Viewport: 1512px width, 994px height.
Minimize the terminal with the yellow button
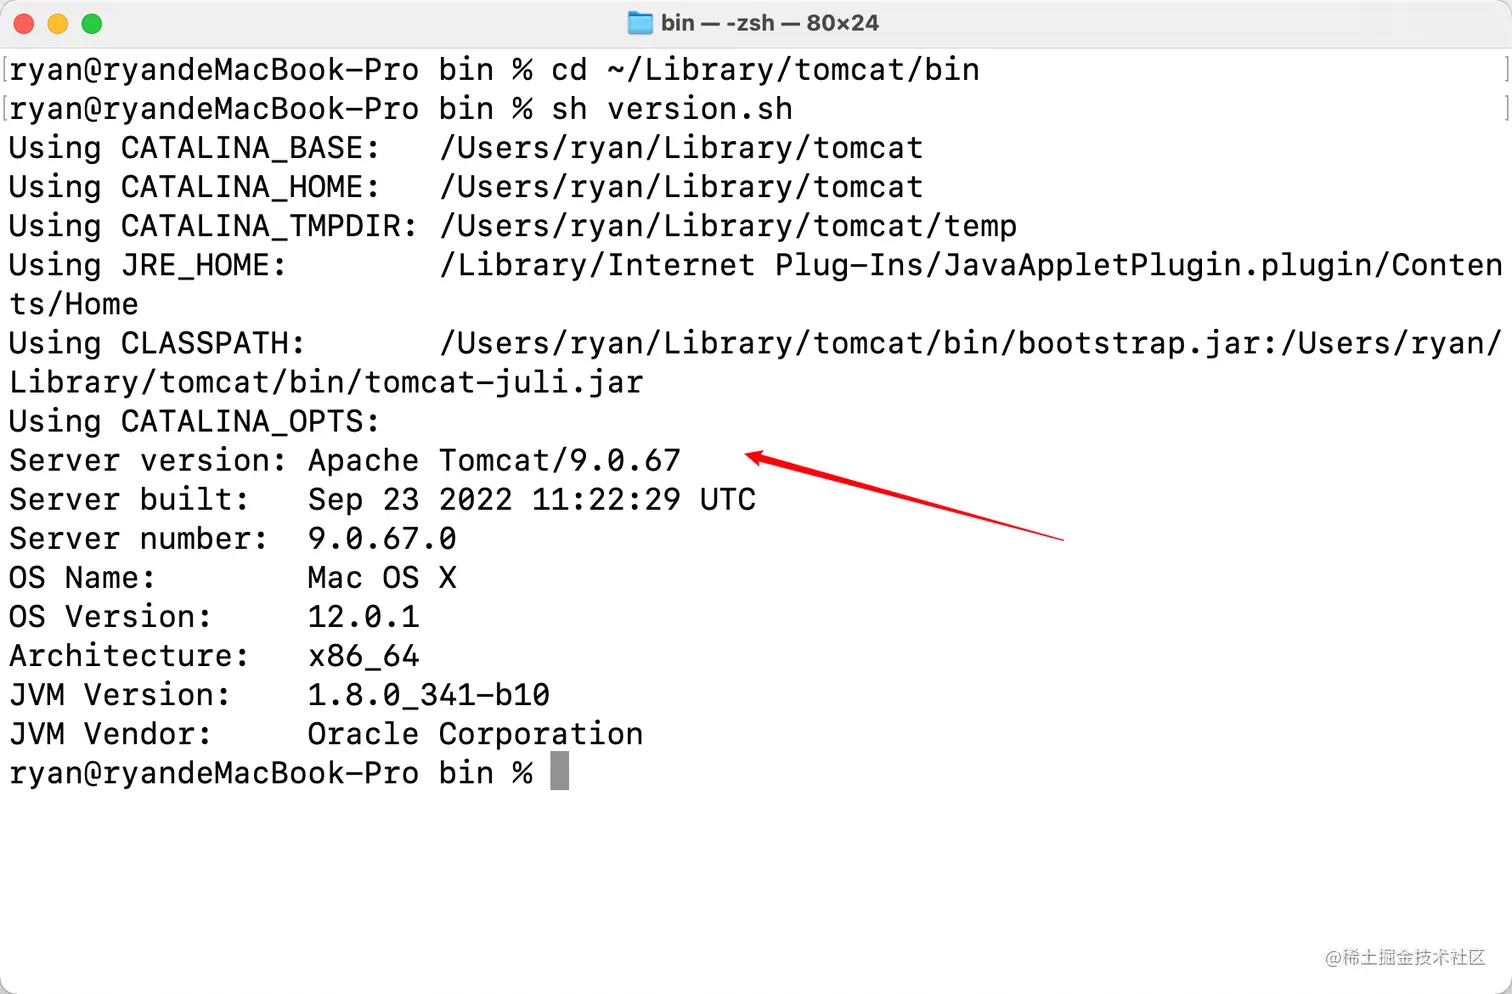(58, 23)
